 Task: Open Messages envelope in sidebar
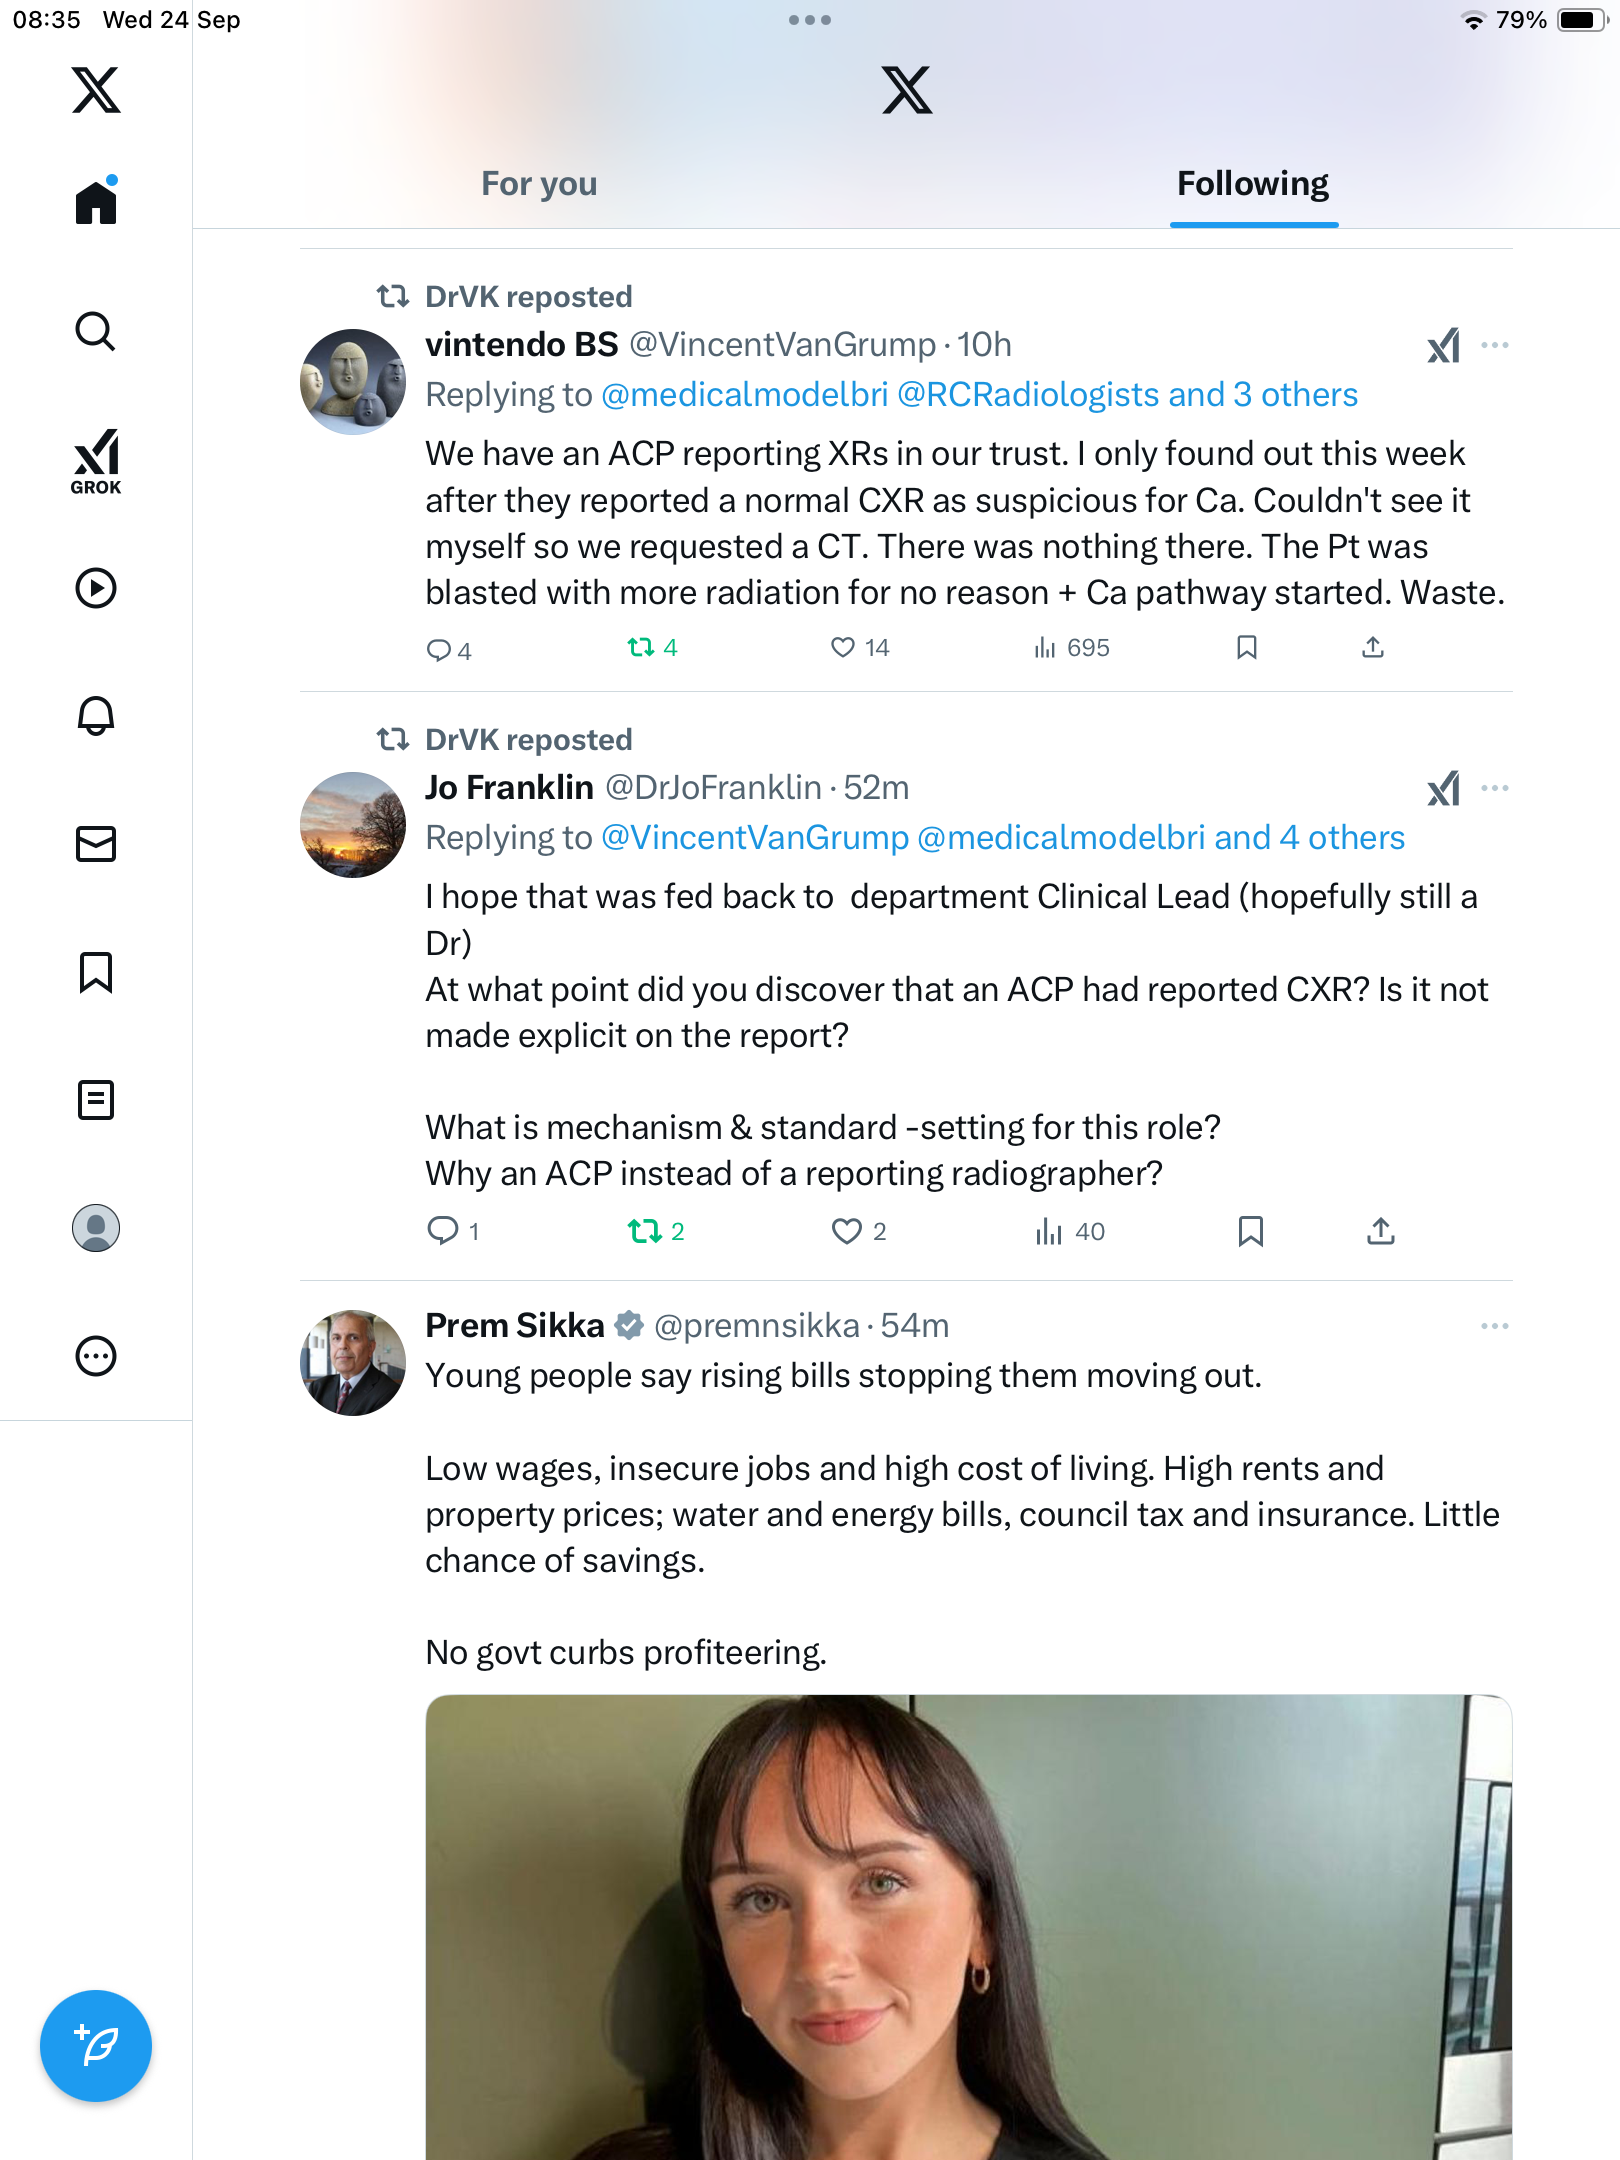click(96, 844)
